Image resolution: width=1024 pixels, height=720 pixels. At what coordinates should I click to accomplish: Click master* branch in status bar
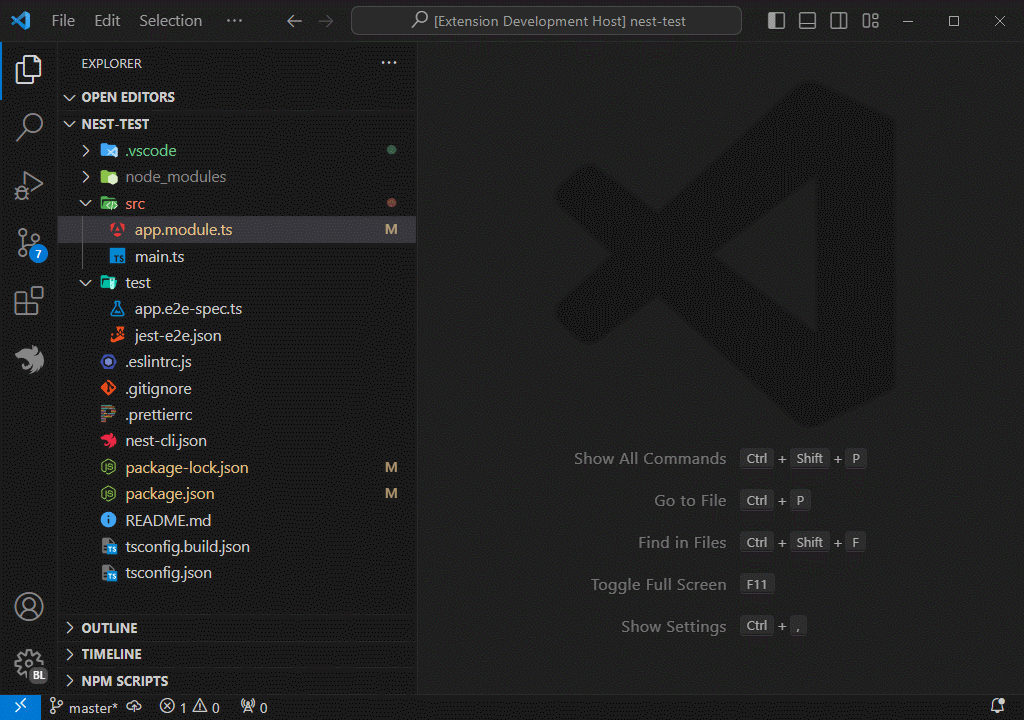pyautogui.click(x=88, y=706)
